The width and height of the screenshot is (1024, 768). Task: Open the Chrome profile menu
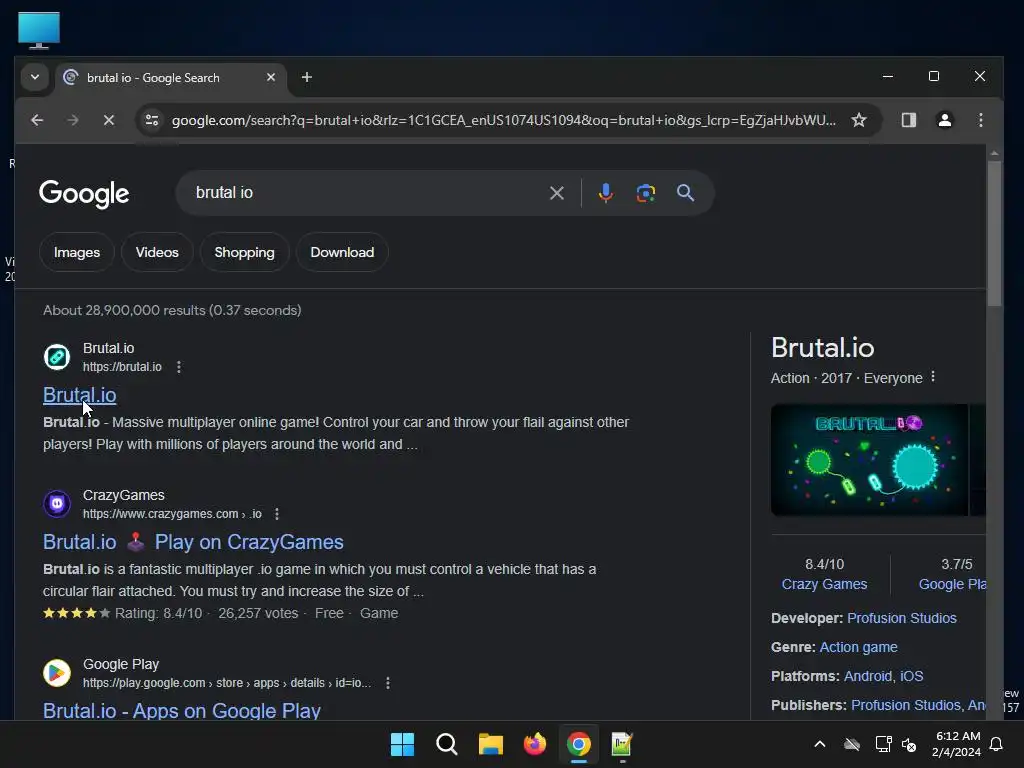tap(944, 120)
